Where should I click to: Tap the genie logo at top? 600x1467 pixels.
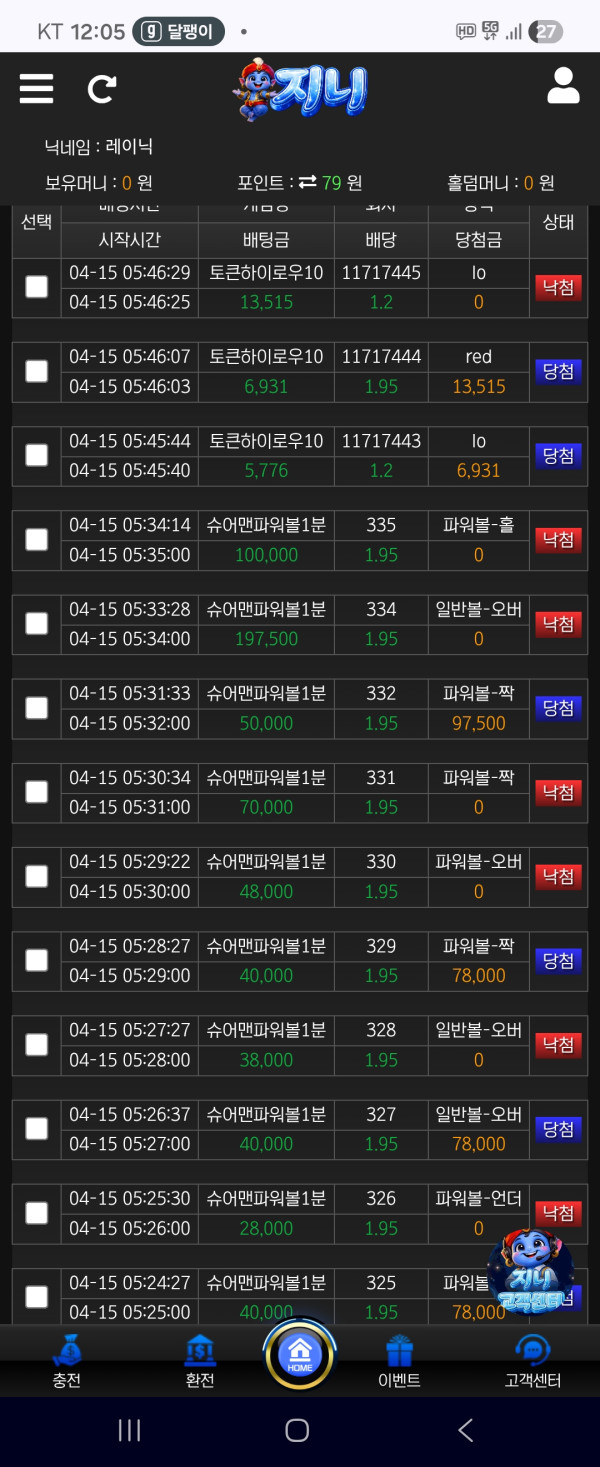pyautogui.click(x=300, y=89)
